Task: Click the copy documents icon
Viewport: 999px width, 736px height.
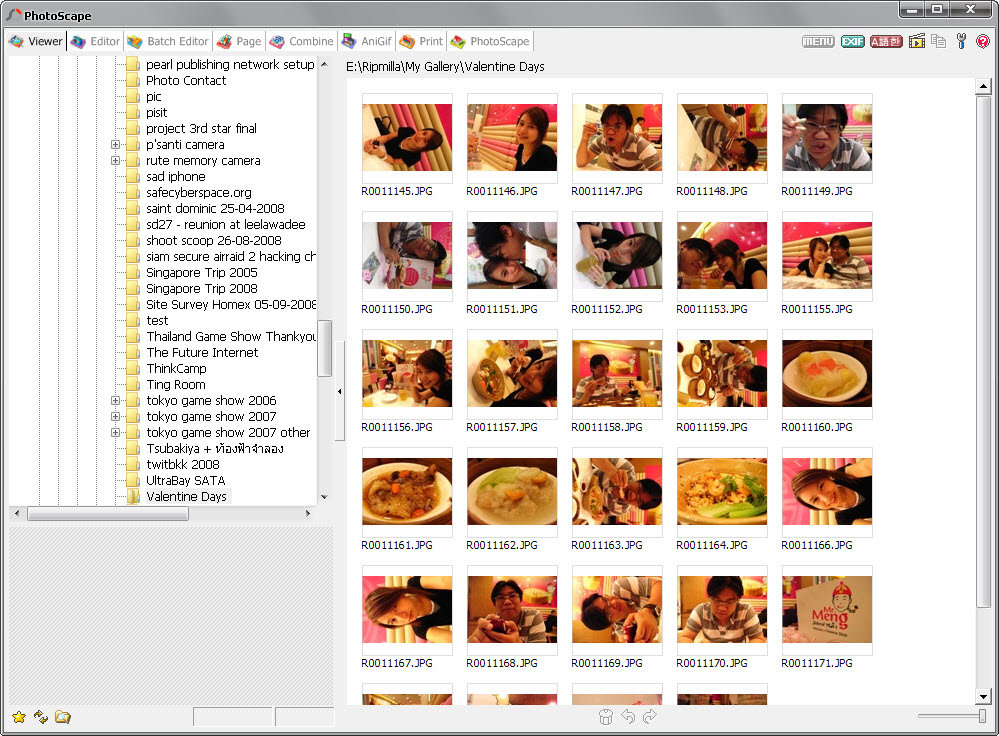Action: tap(938, 41)
